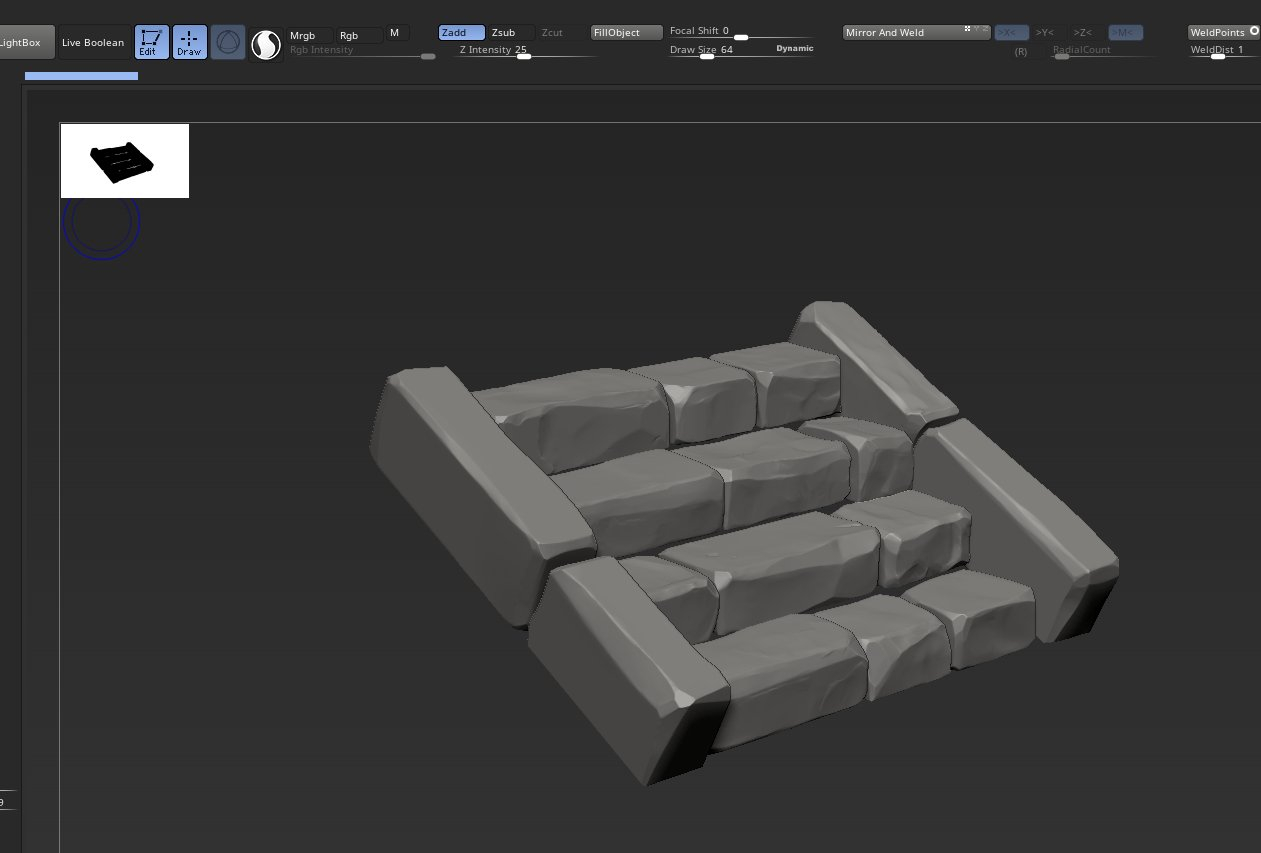The image size is (1261, 853).
Task: Toggle Live Boolean mode
Action: click(93, 43)
